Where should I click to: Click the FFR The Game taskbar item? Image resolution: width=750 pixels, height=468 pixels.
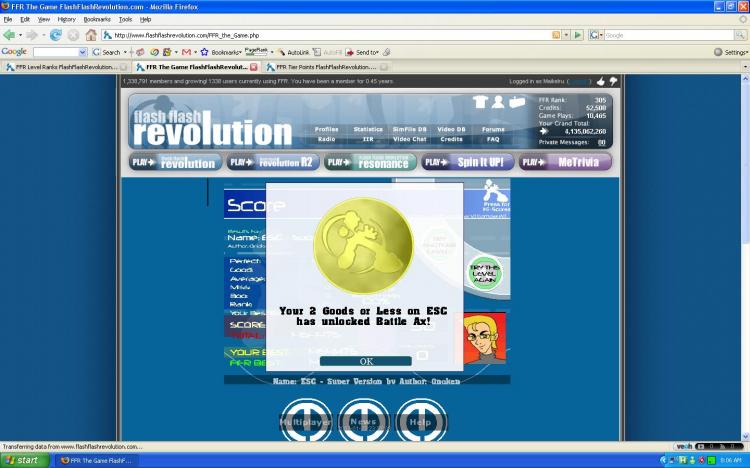(x=96, y=460)
